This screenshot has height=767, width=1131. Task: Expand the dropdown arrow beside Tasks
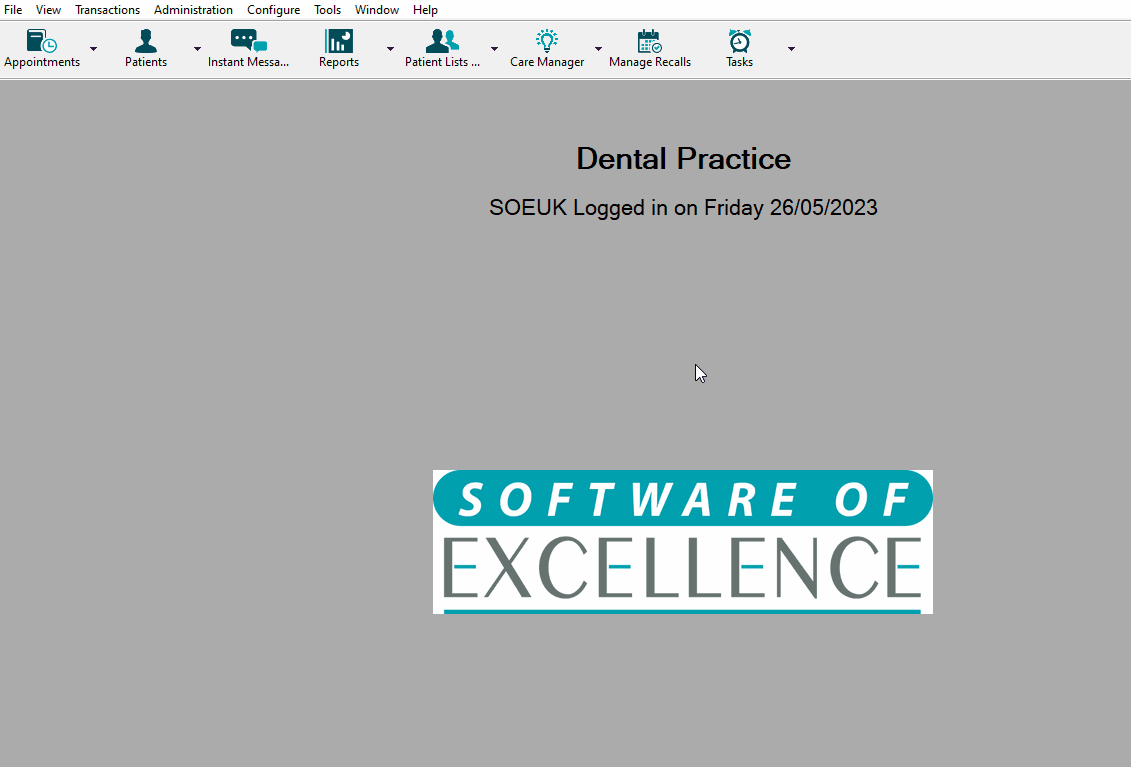point(791,49)
